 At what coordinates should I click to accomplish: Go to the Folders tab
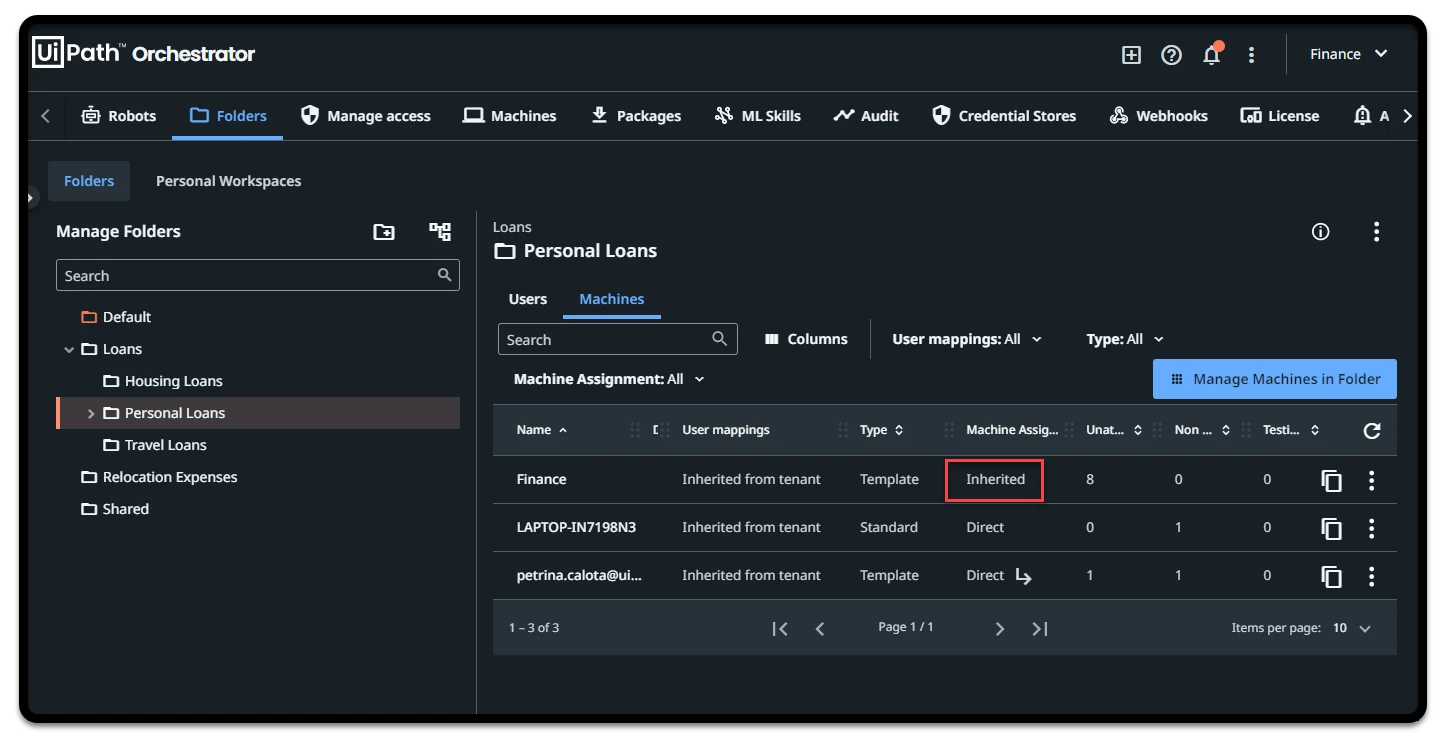[228, 116]
